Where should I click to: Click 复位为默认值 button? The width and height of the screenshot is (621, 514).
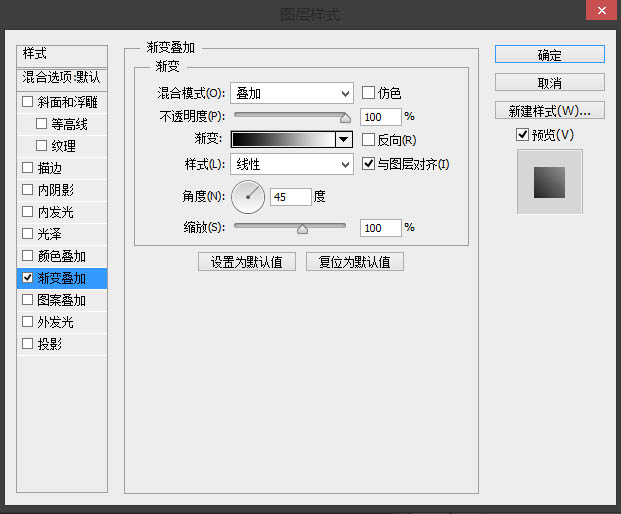coord(355,262)
